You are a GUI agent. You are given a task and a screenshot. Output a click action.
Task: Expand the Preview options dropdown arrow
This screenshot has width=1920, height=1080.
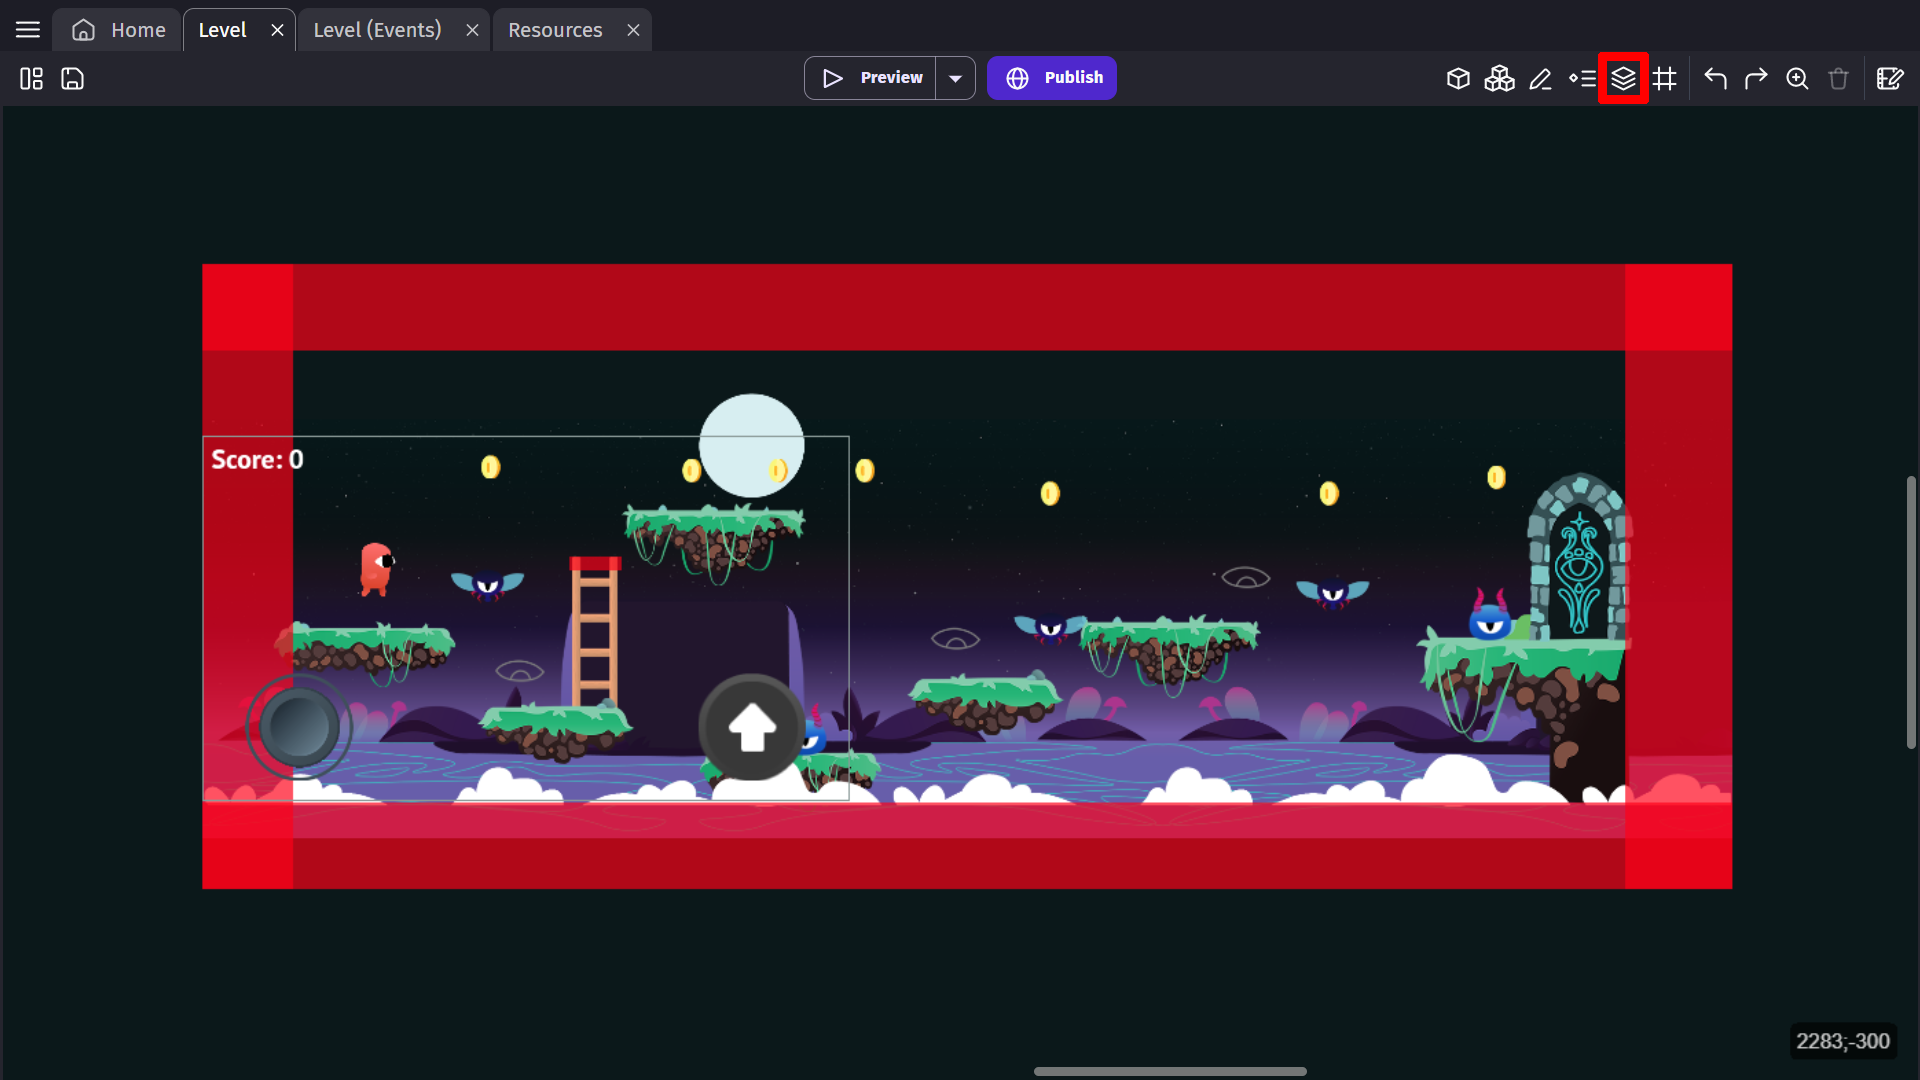pos(955,78)
